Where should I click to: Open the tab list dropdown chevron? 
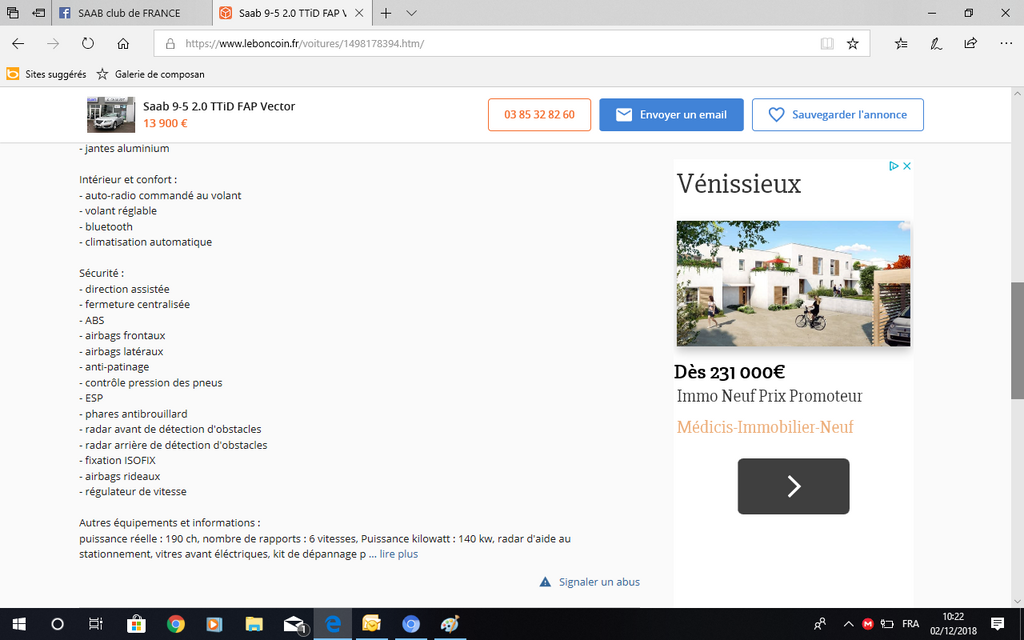pyautogui.click(x=411, y=13)
